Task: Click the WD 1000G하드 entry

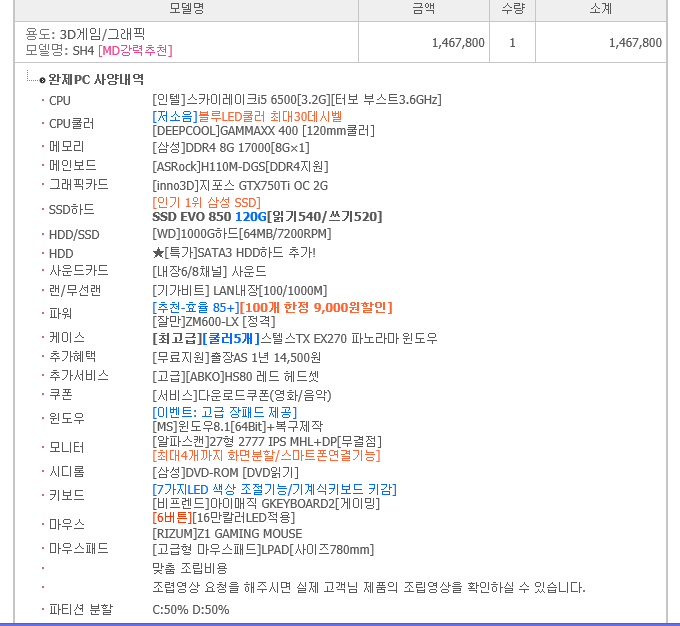Action: [x=242, y=234]
